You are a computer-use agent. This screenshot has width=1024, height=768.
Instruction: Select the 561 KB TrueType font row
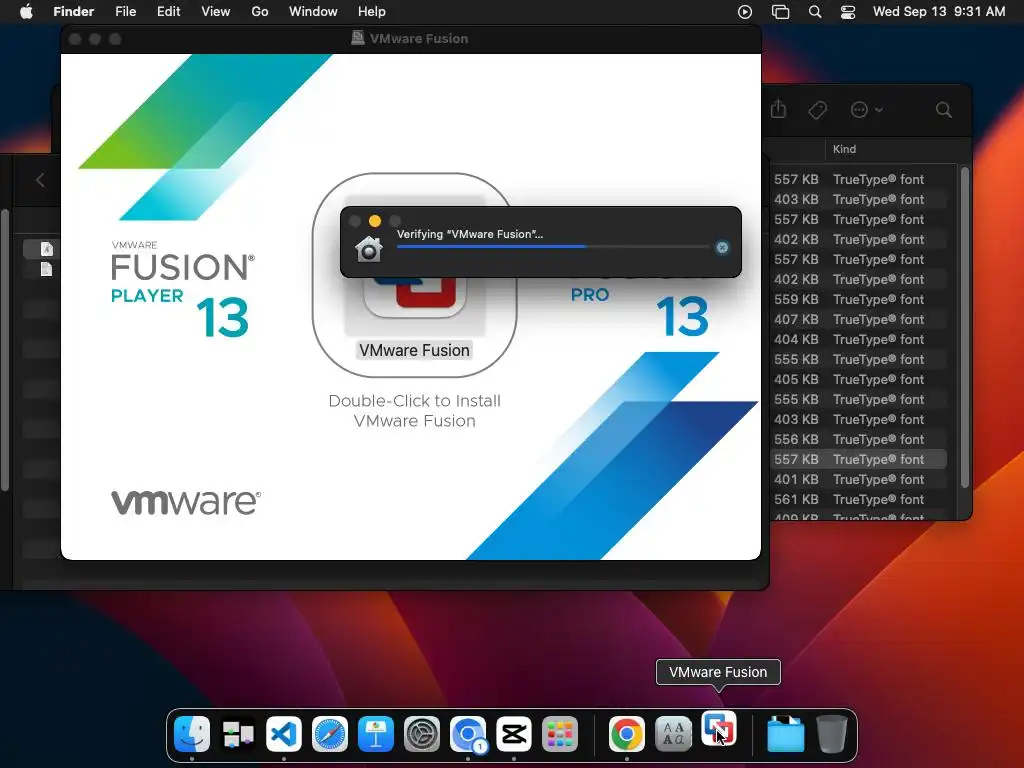(859, 500)
